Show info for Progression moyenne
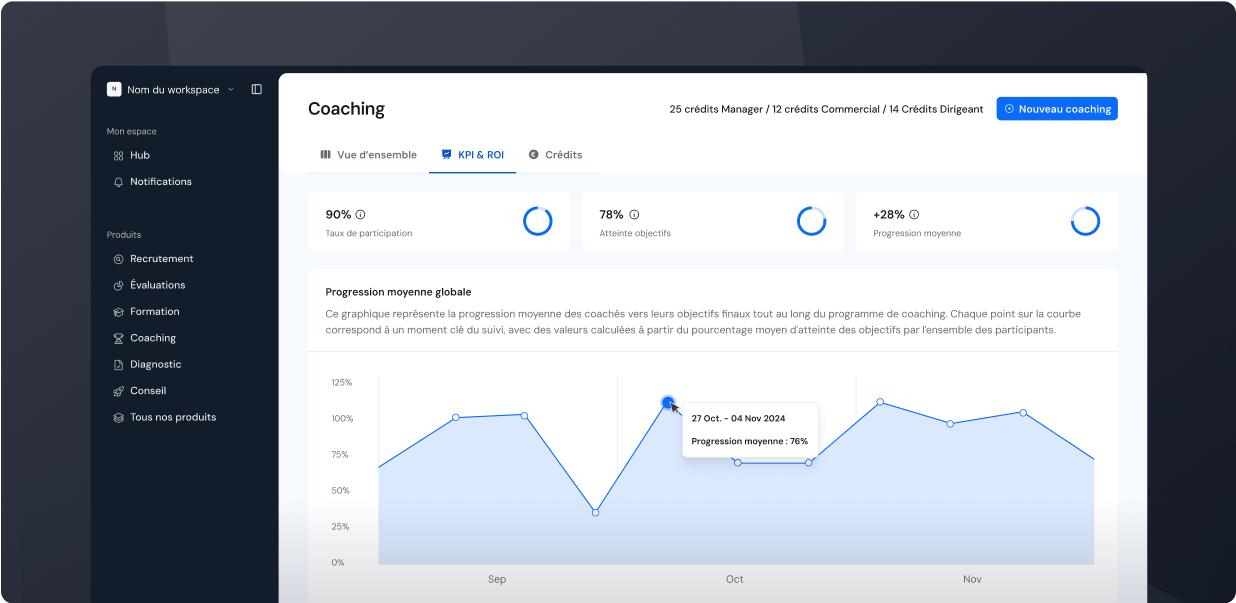 click(914, 214)
